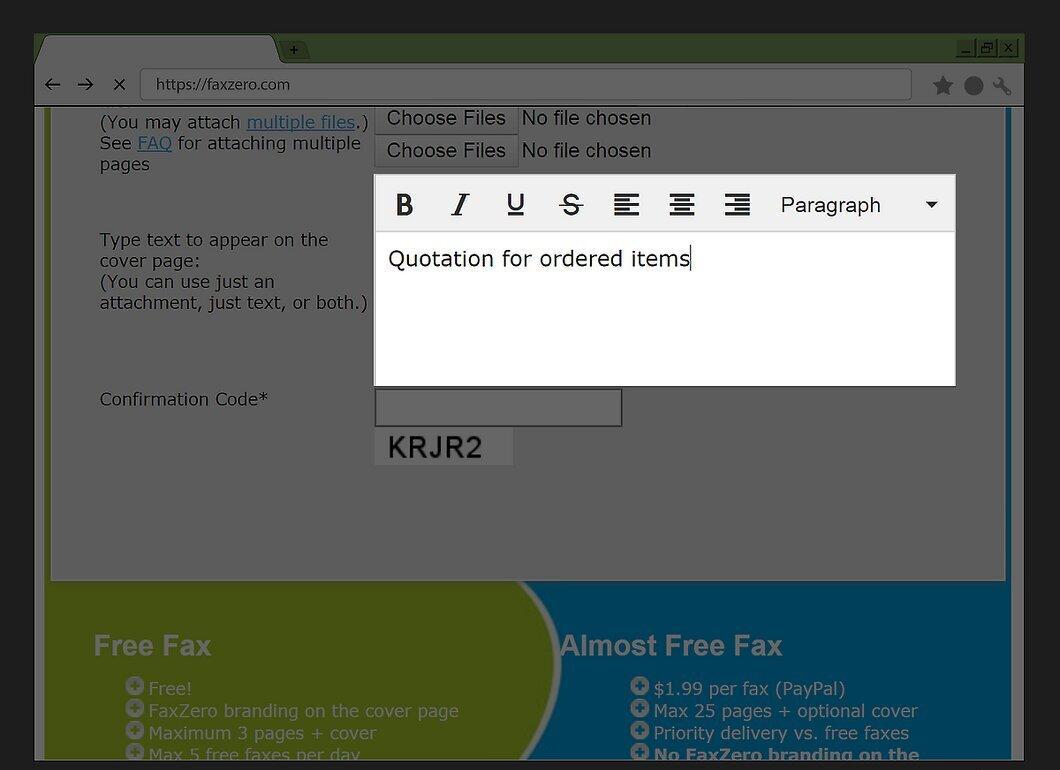
Task: Bookmark the page with the star icon
Action: pyautogui.click(x=942, y=85)
